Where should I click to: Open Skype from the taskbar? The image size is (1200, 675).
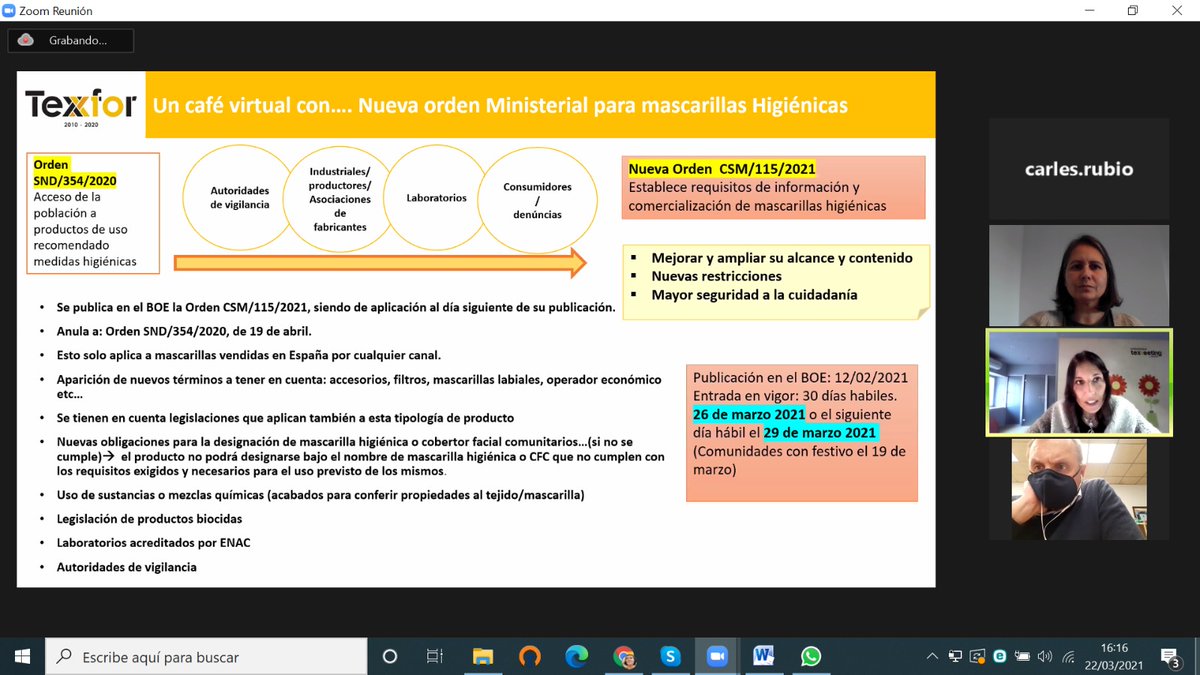coord(670,657)
